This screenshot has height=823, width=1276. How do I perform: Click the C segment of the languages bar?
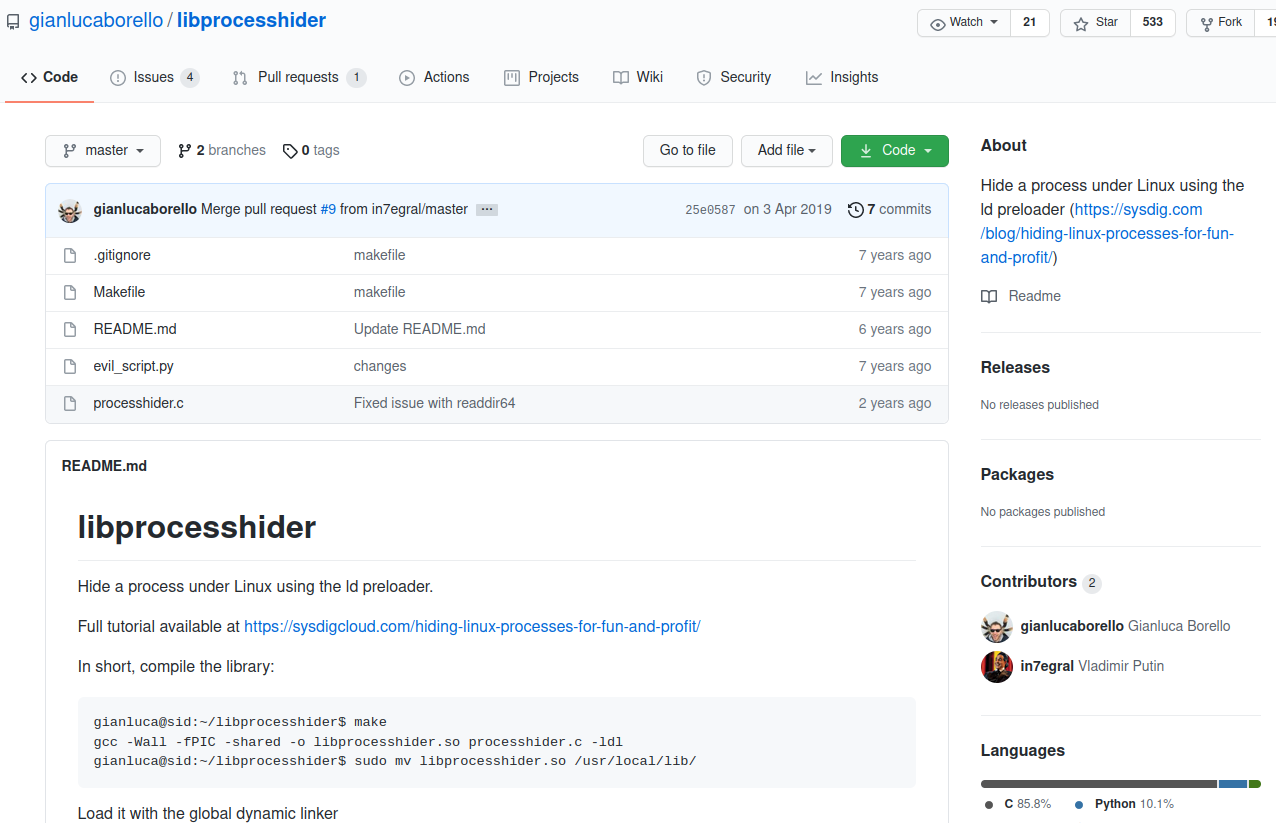pyautogui.click(x=1099, y=784)
